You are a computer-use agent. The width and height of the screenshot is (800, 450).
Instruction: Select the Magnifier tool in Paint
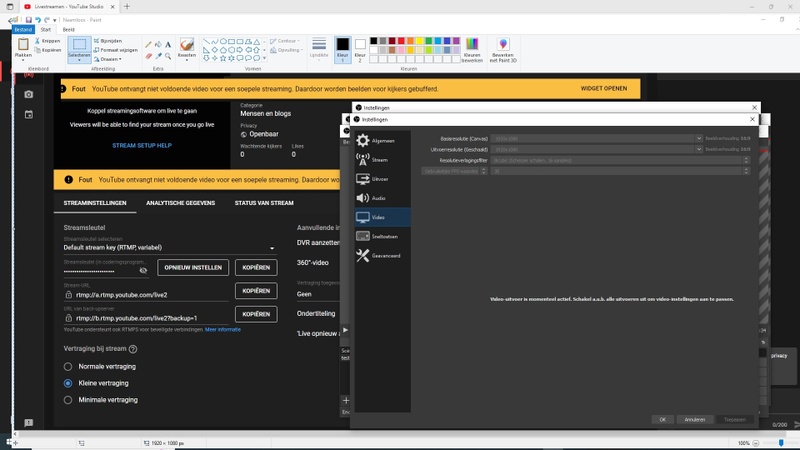pos(168,56)
